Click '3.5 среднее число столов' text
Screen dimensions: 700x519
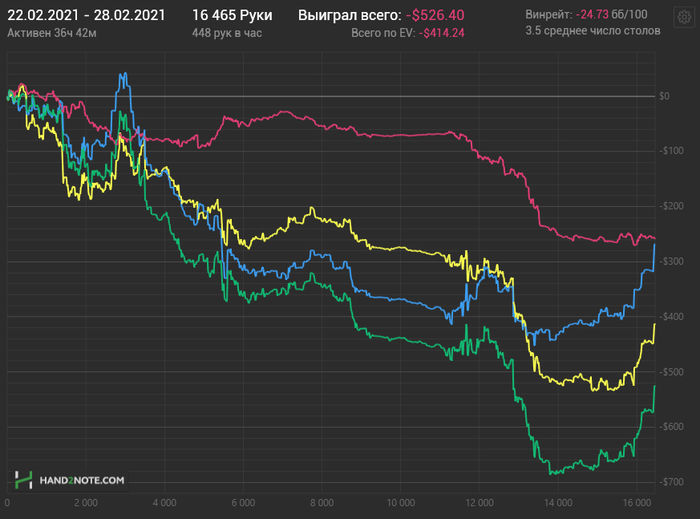[593, 31]
